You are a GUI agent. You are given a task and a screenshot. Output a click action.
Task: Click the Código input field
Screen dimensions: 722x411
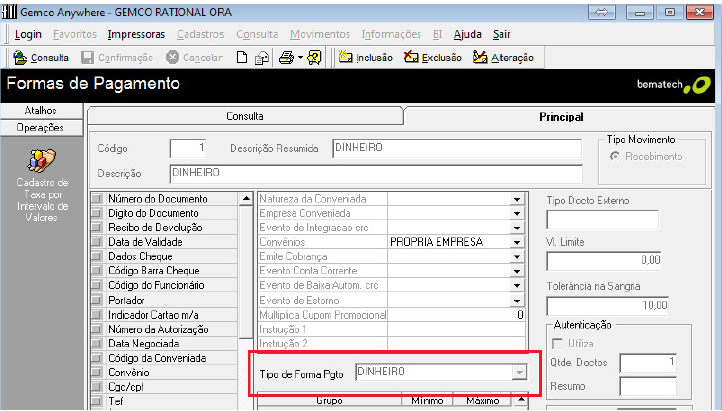tap(188, 148)
